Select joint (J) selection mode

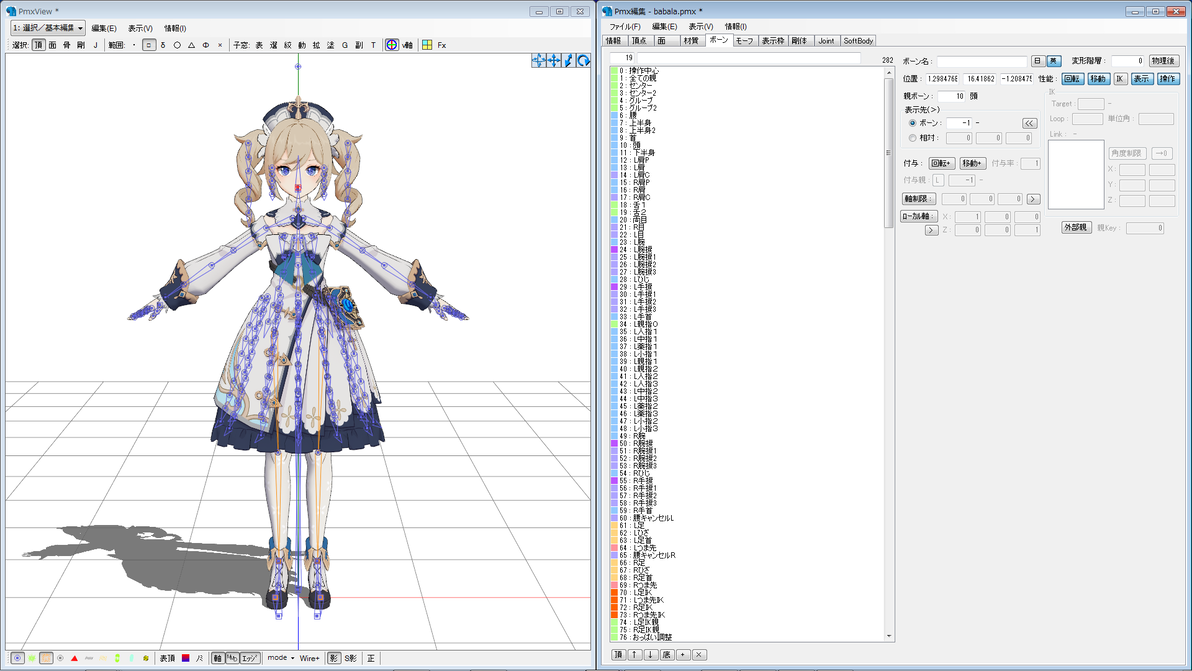95,46
